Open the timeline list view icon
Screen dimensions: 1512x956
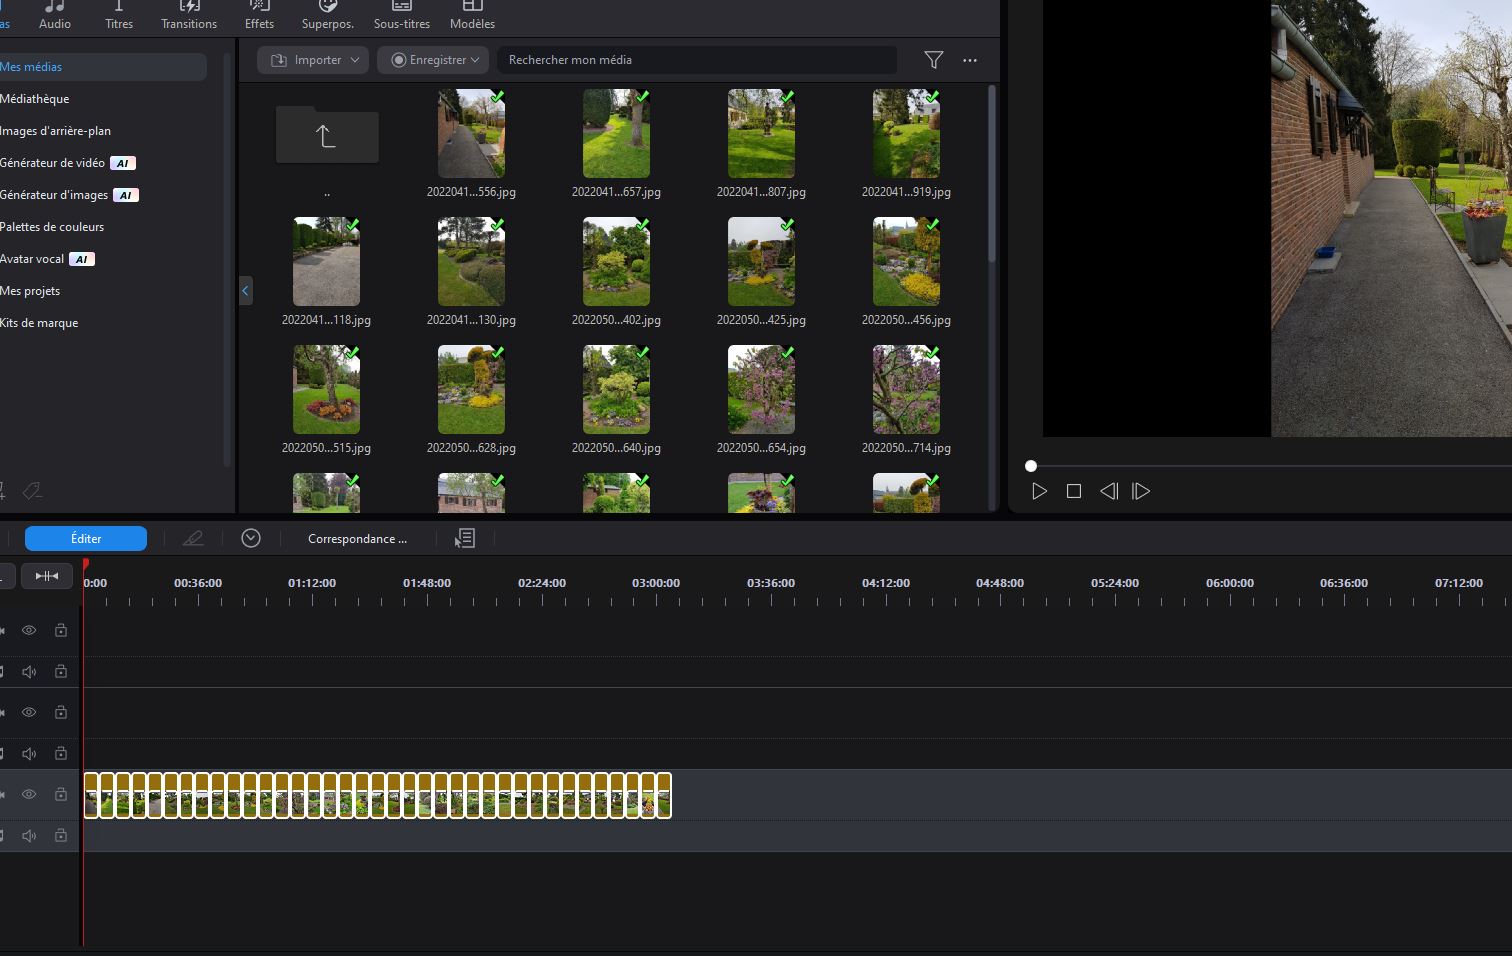pyautogui.click(x=465, y=538)
